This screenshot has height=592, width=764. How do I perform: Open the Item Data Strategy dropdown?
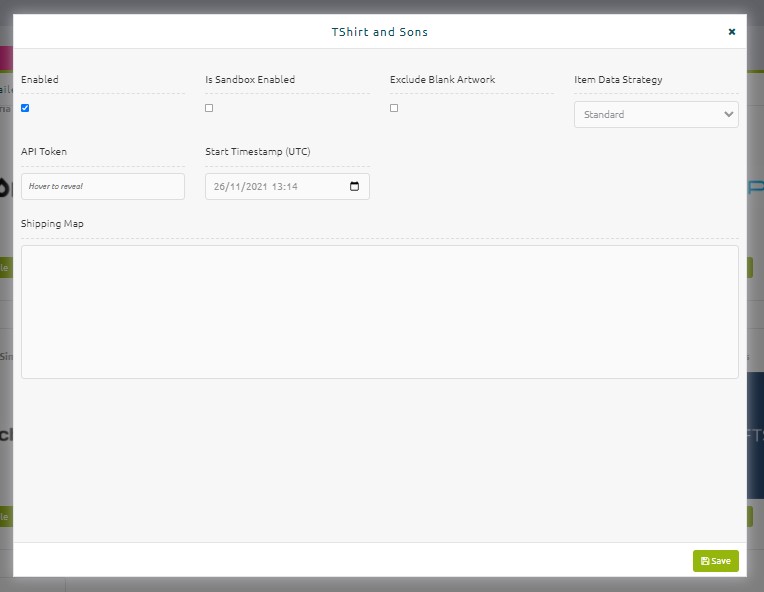tap(656, 115)
